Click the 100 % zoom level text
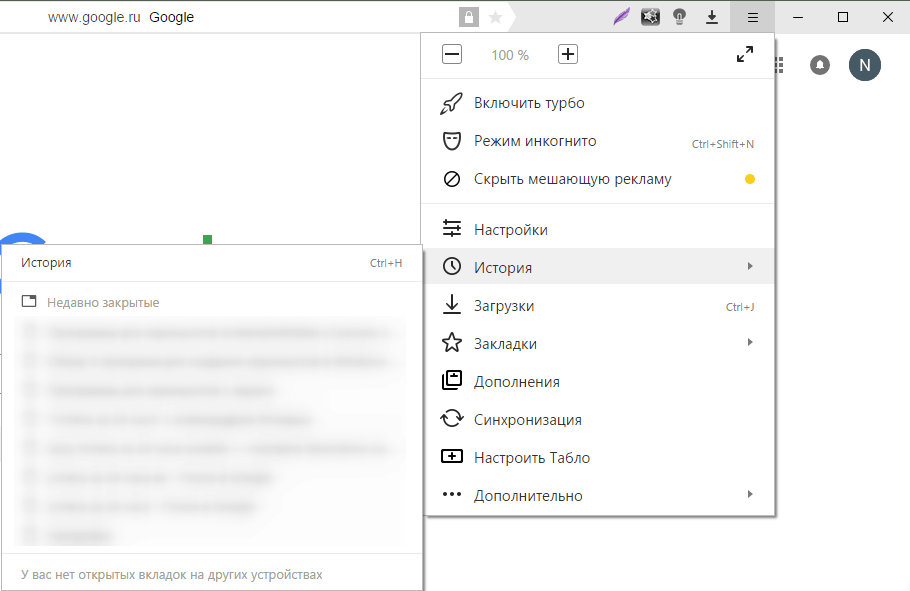This screenshot has height=591, width=910. 510,55
